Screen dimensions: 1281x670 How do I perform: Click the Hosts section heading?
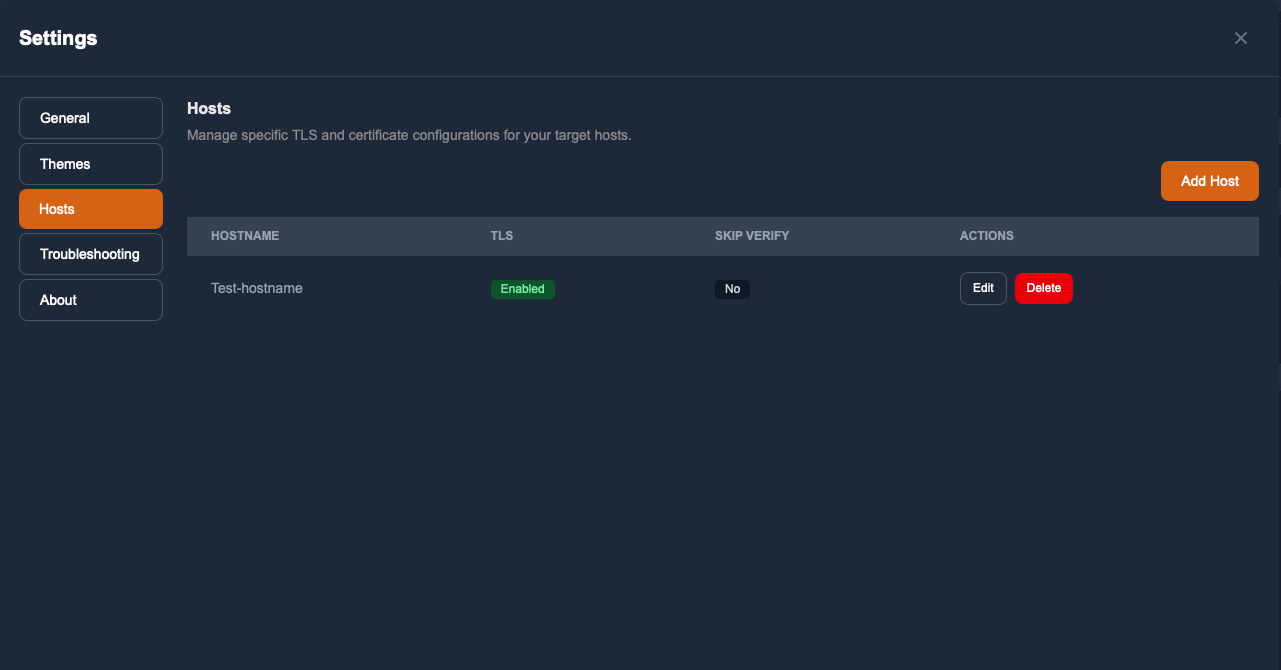tap(208, 108)
